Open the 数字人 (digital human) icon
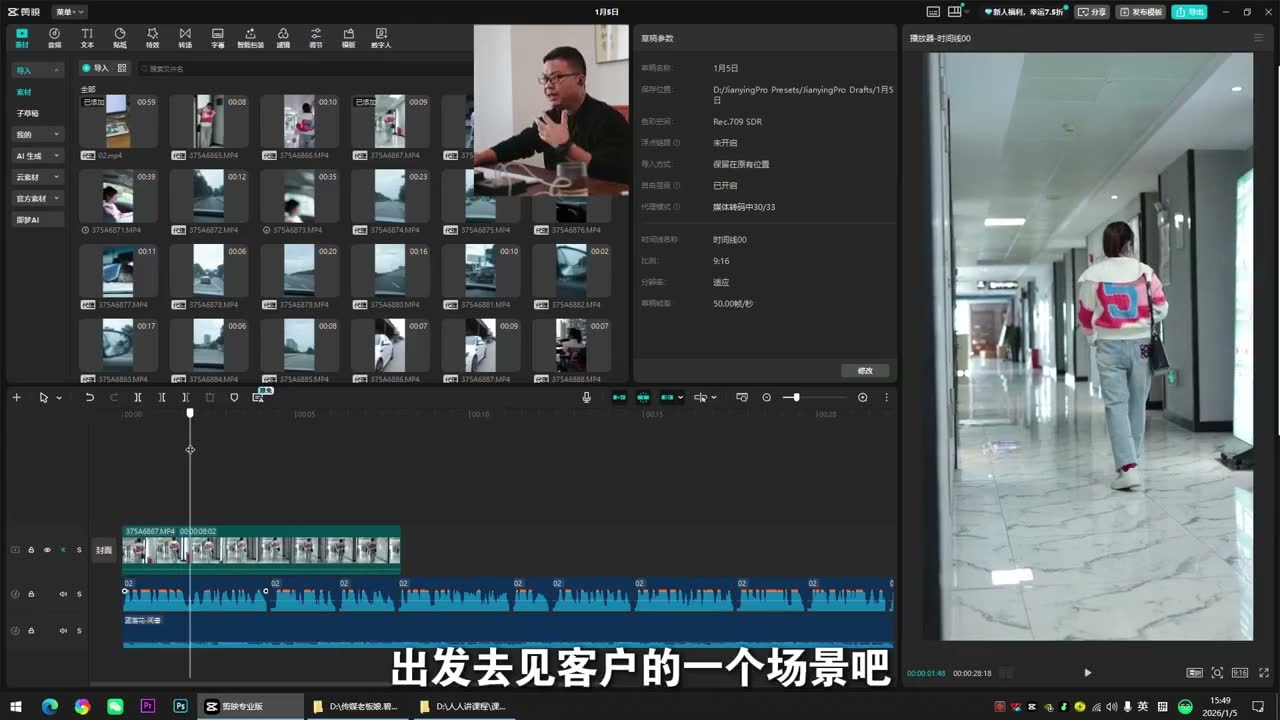 click(381, 38)
